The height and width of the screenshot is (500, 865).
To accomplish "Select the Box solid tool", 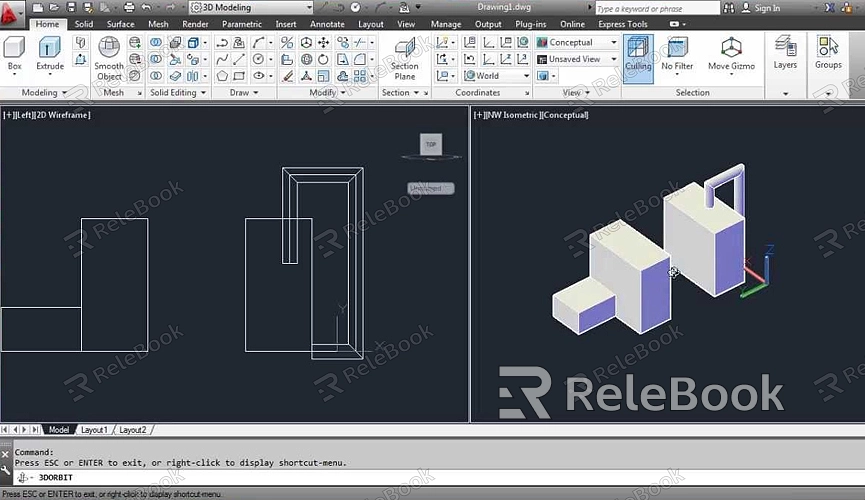I will pyautogui.click(x=14, y=54).
